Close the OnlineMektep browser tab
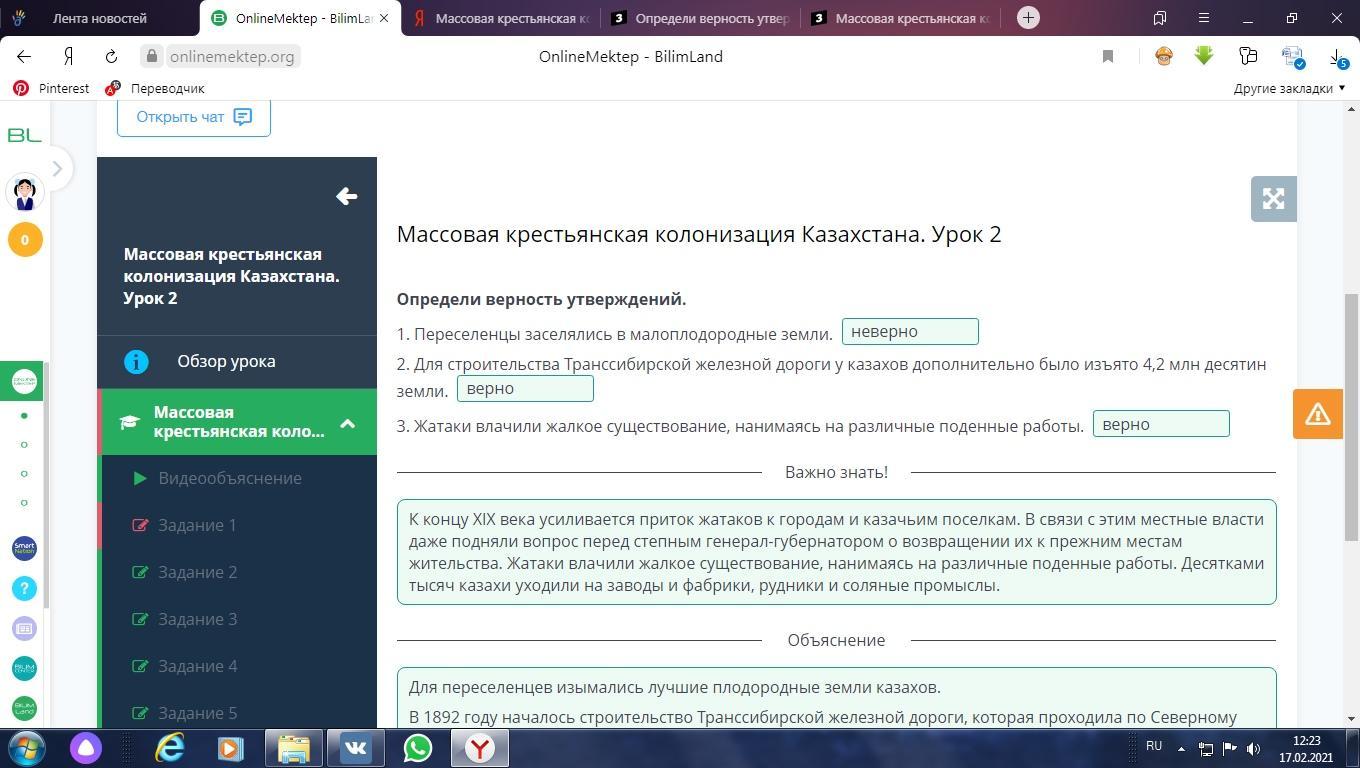 tap(384, 18)
